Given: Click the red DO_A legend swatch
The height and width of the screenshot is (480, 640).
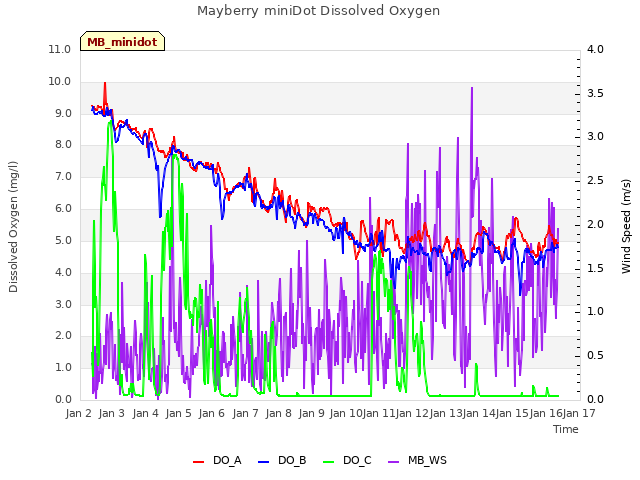Looking at the screenshot, I should [x=198, y=462].
